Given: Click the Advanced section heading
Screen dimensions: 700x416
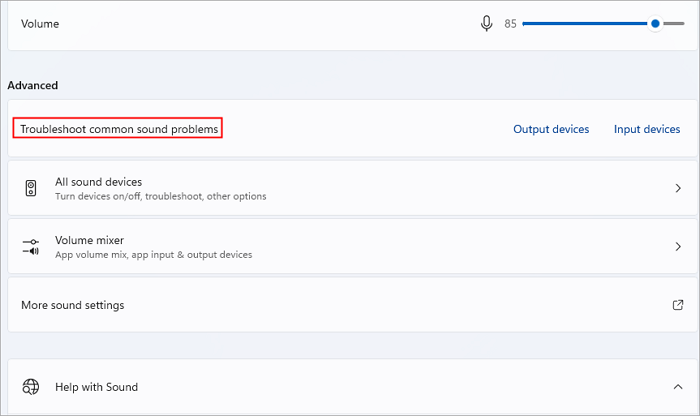Looking at the screenshot, I should click(33, 86).
